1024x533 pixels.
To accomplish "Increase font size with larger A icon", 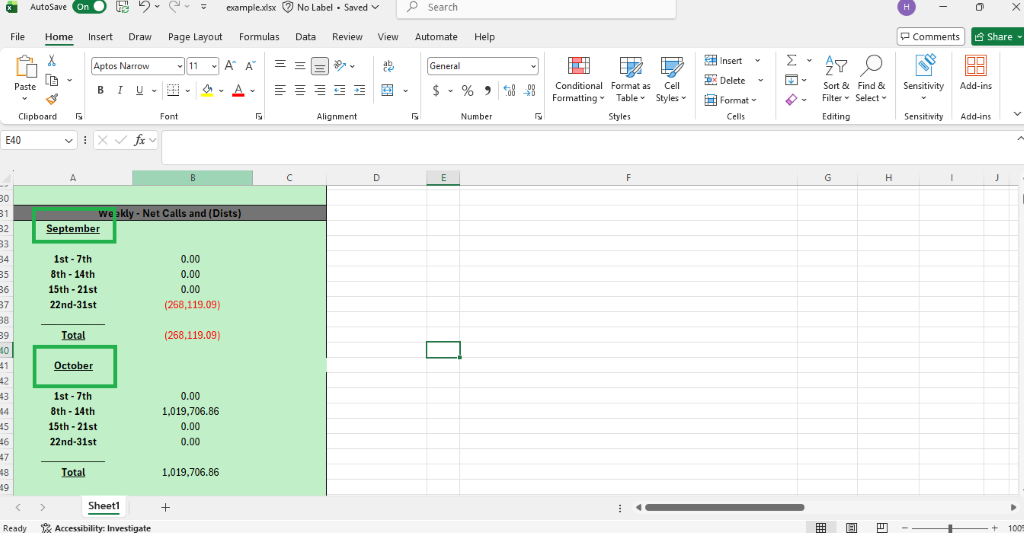I will coord(230,65).
